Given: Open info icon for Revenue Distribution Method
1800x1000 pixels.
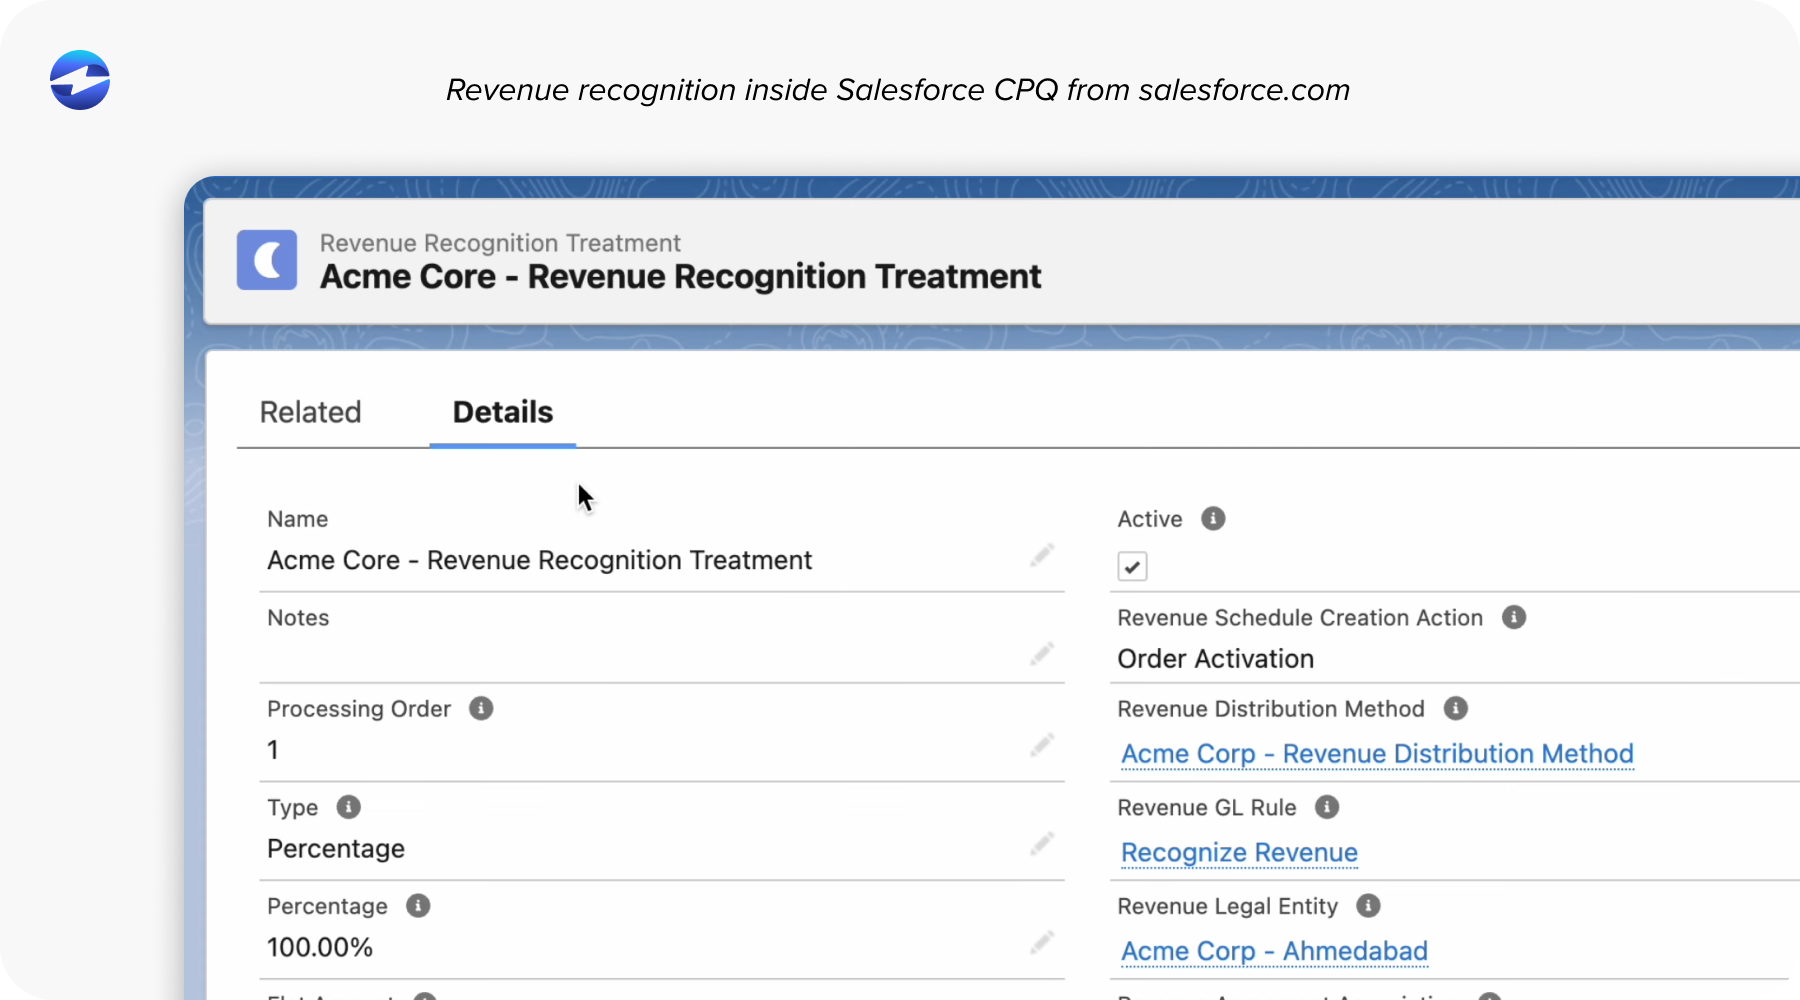Looking at the screenshot, I should coord(1456,708).
